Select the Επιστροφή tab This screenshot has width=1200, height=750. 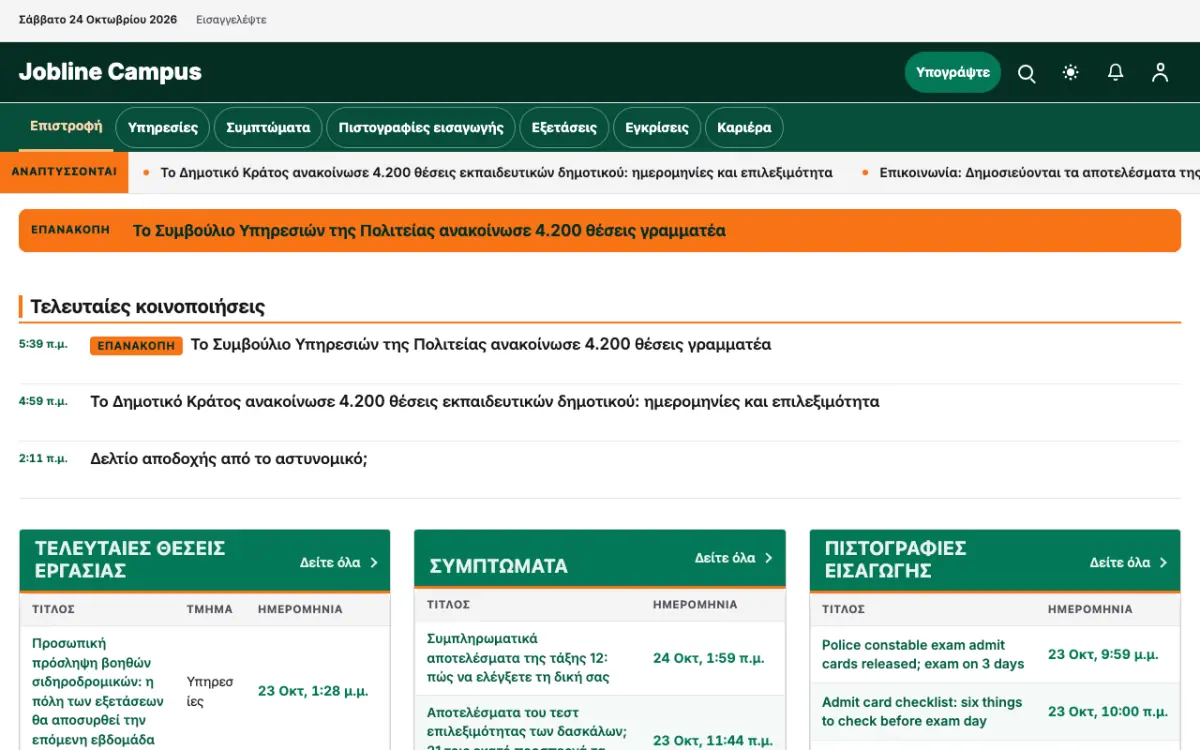66,126
